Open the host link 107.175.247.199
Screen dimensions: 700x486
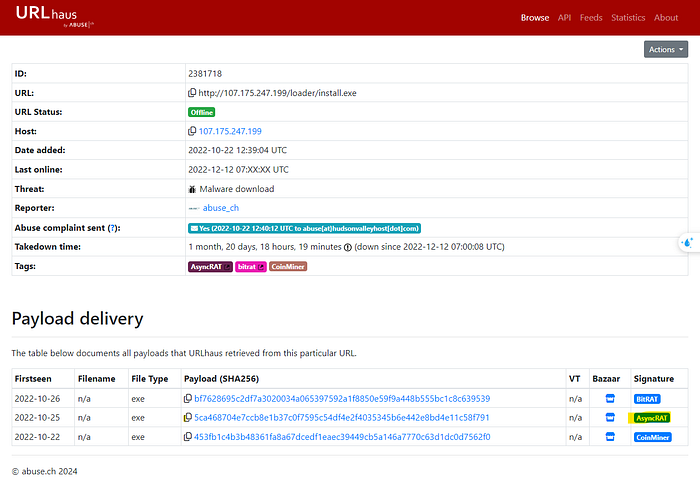pyautogui.click(x=230, y=131)
